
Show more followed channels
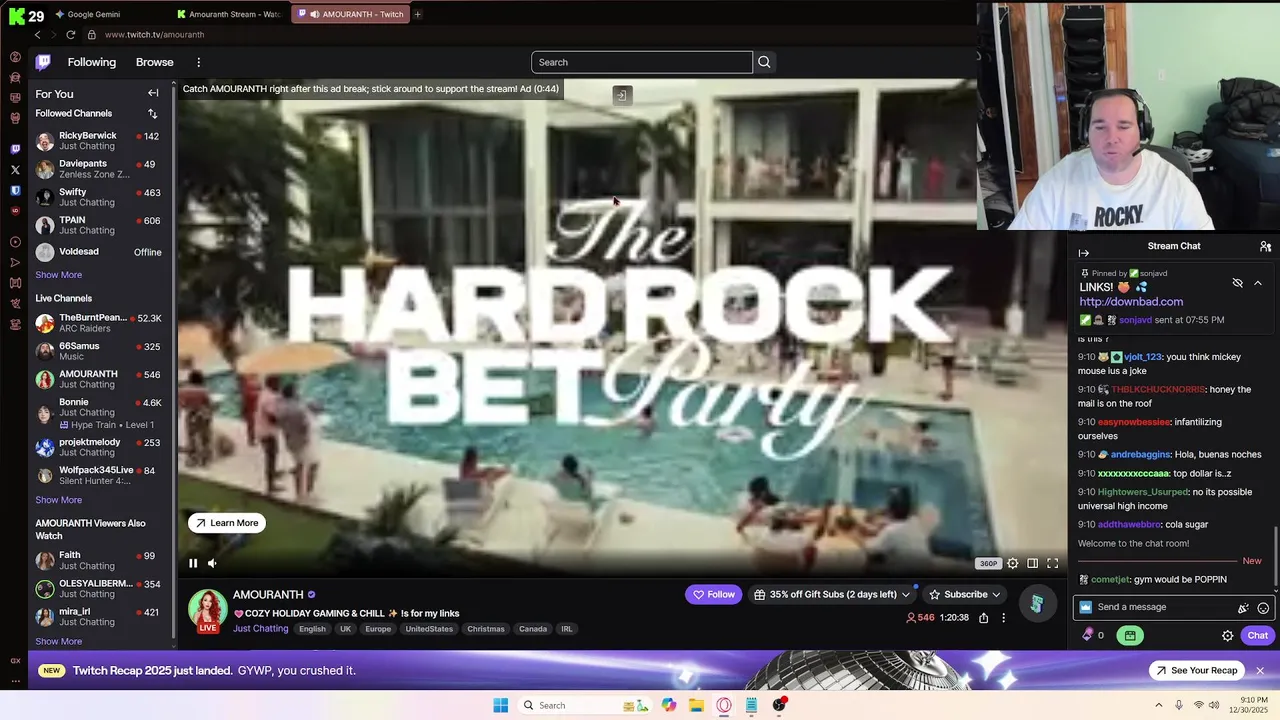point(59,275)
